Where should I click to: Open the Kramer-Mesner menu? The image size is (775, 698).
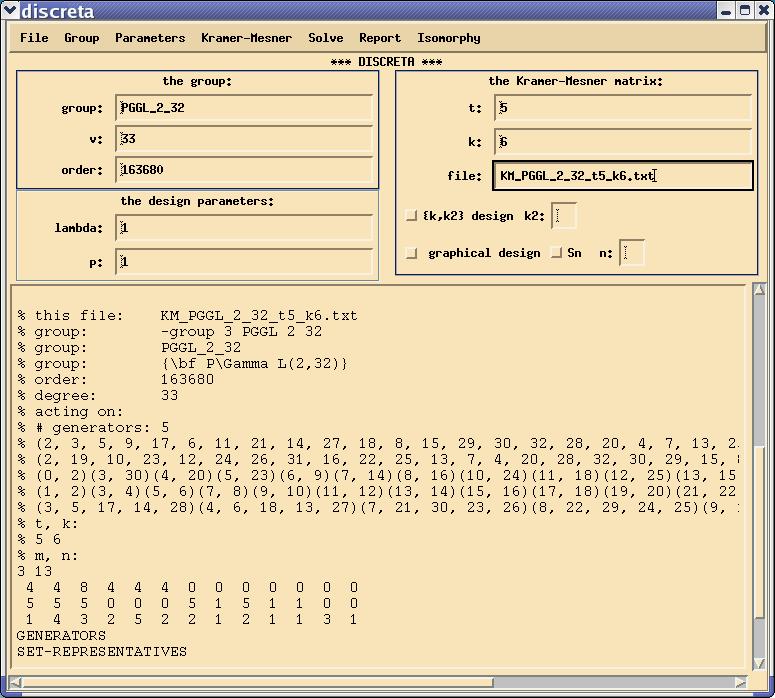coord(246,38)
